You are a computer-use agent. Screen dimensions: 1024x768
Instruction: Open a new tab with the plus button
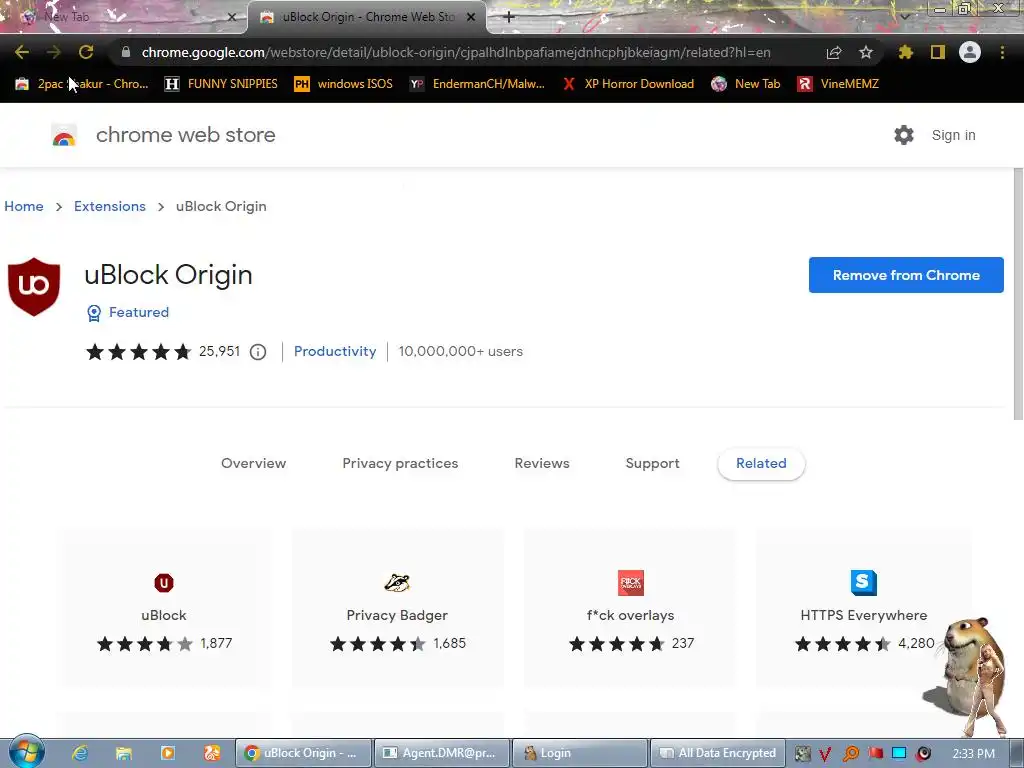pos(509,17)
